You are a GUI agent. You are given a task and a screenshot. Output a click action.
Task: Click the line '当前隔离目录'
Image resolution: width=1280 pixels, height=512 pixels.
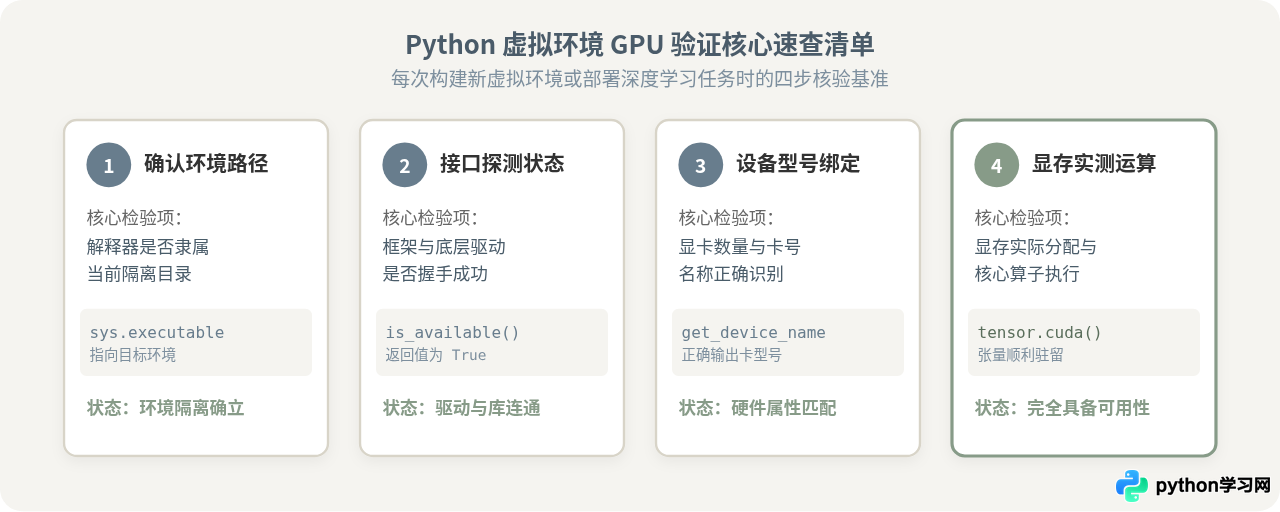pos(139,273)
